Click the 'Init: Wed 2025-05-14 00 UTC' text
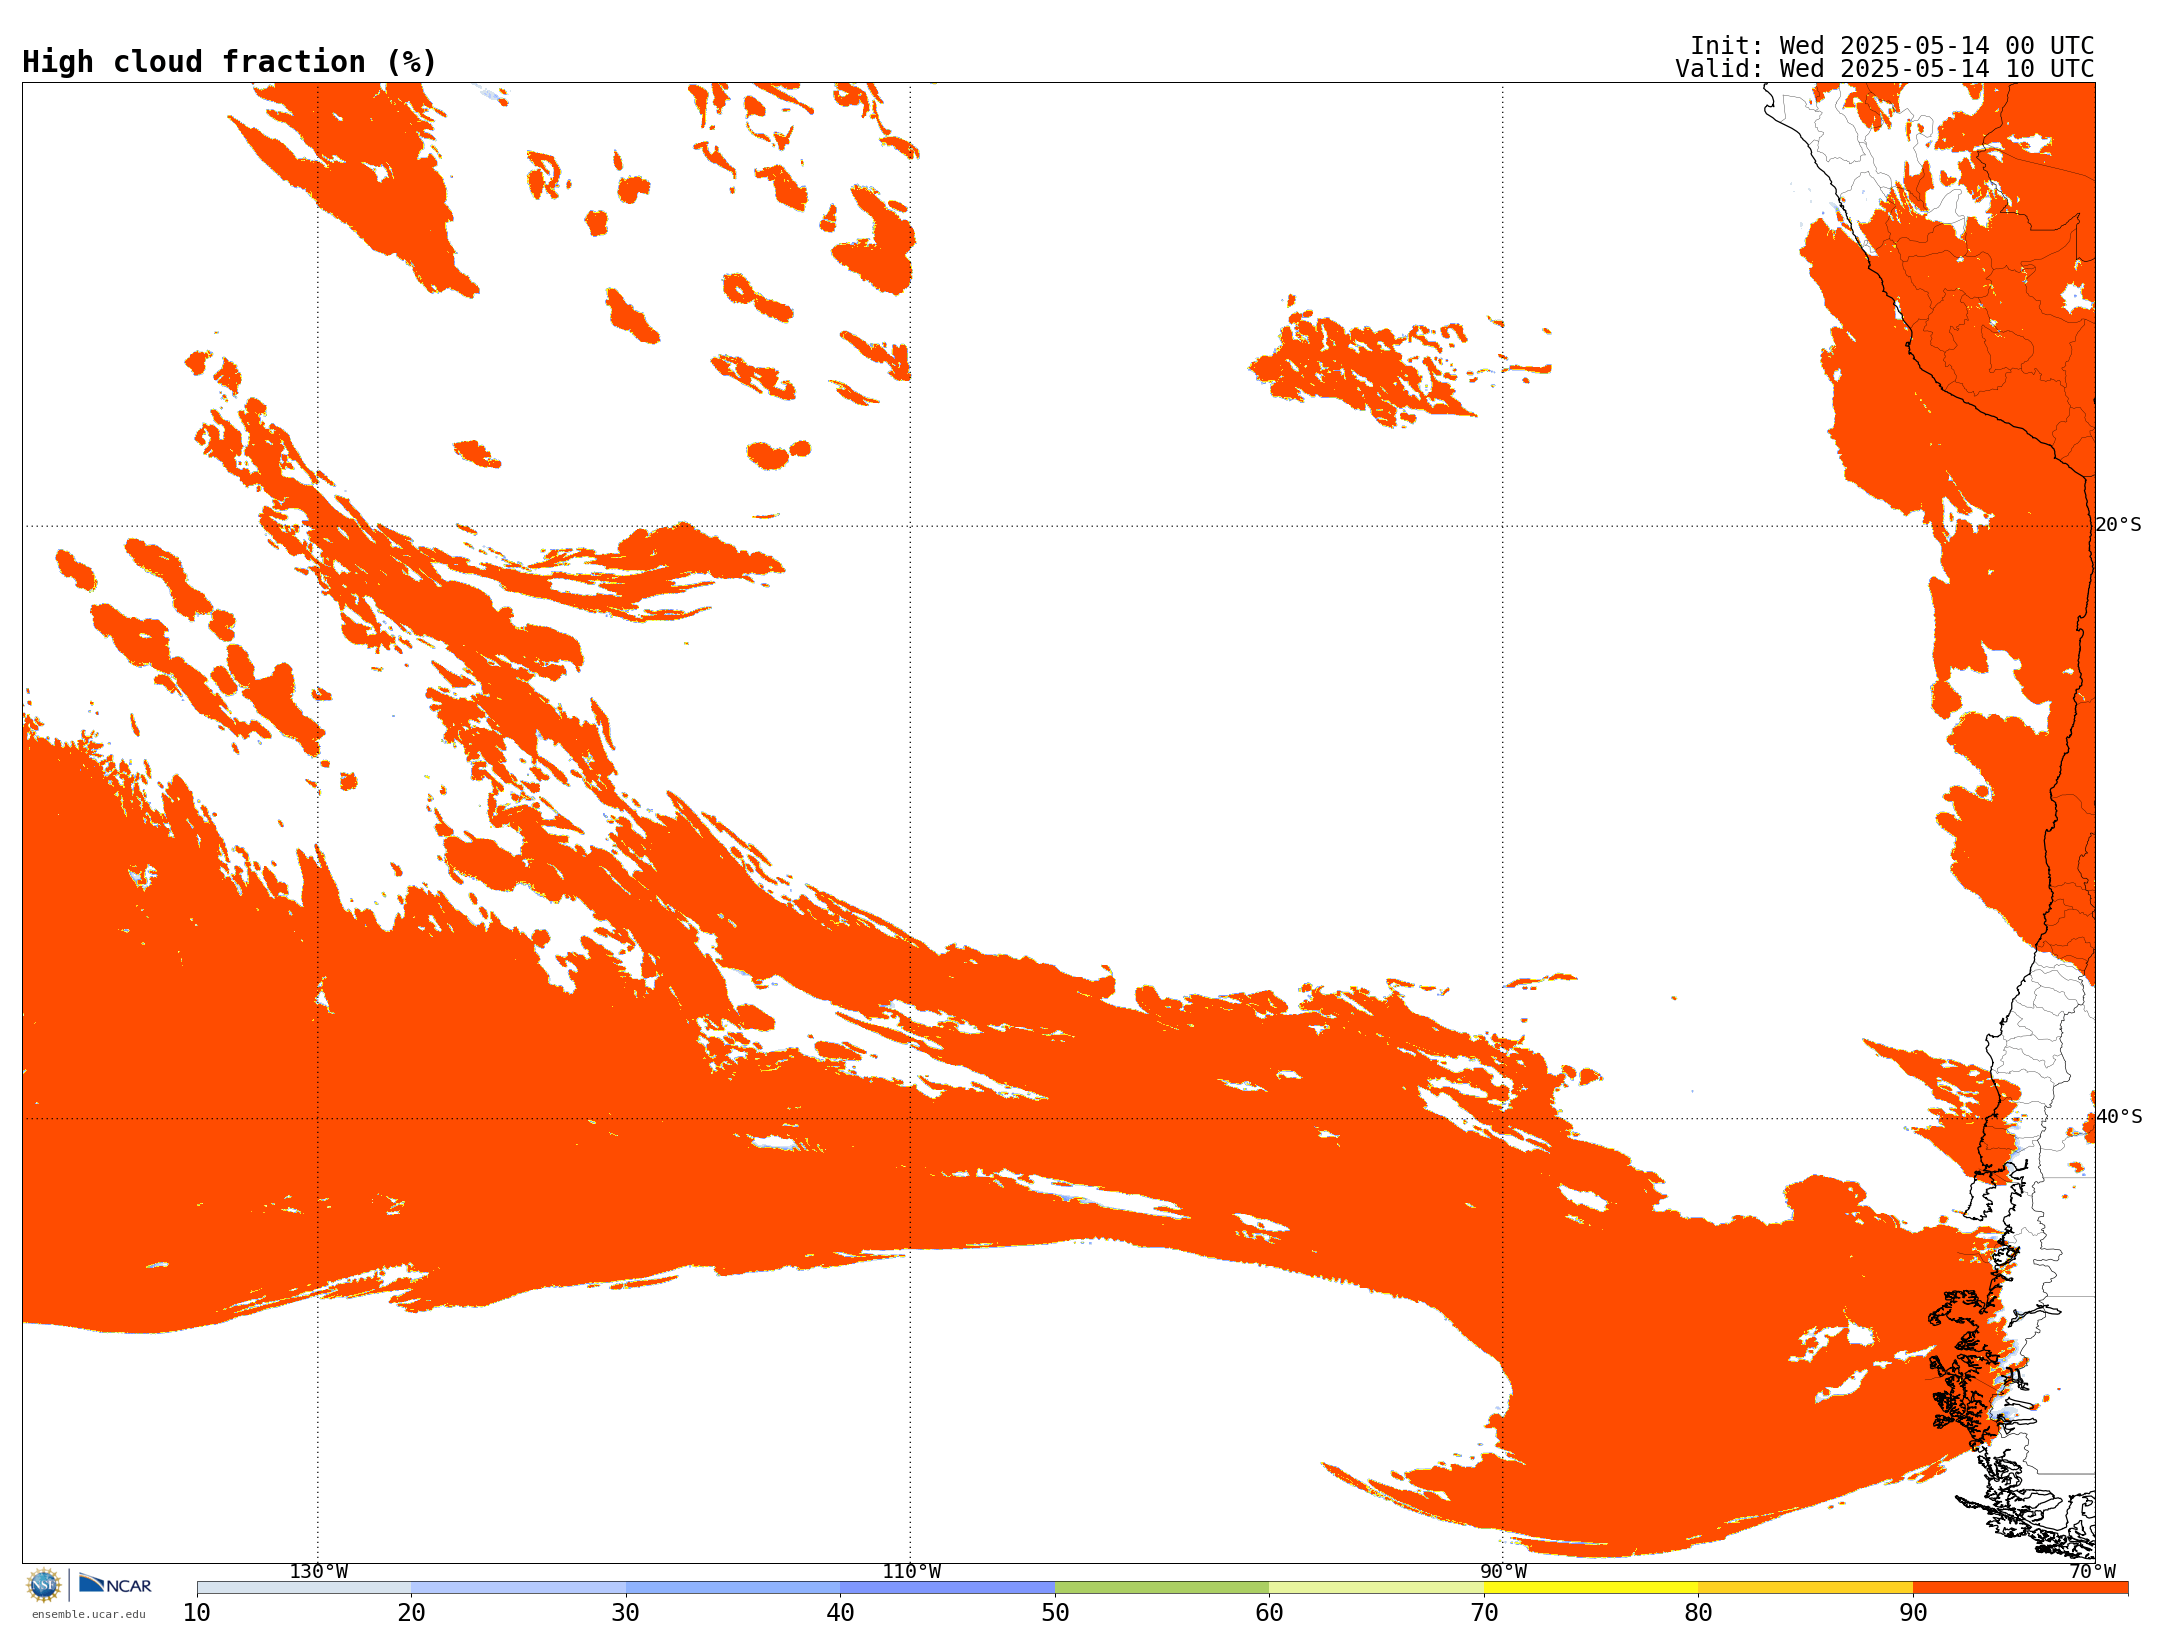 coord(1892,46)
